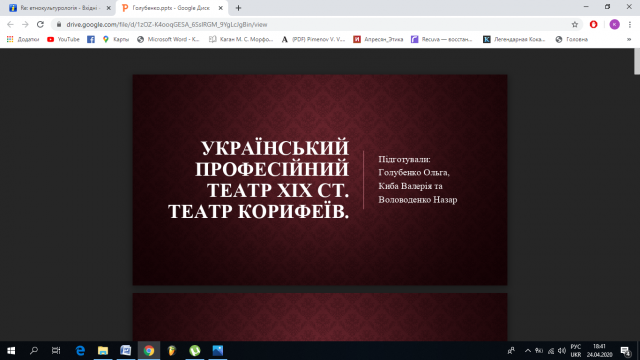
Task: Open the Chrome profile avatar
Action: coord(614,24)
